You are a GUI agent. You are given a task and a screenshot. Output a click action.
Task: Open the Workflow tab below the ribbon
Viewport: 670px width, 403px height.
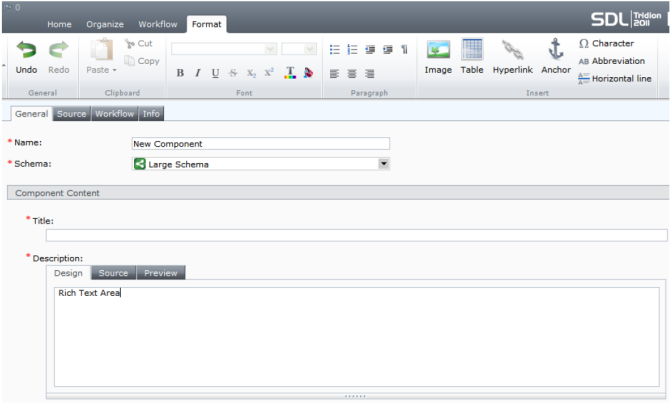tap(113, 114)
